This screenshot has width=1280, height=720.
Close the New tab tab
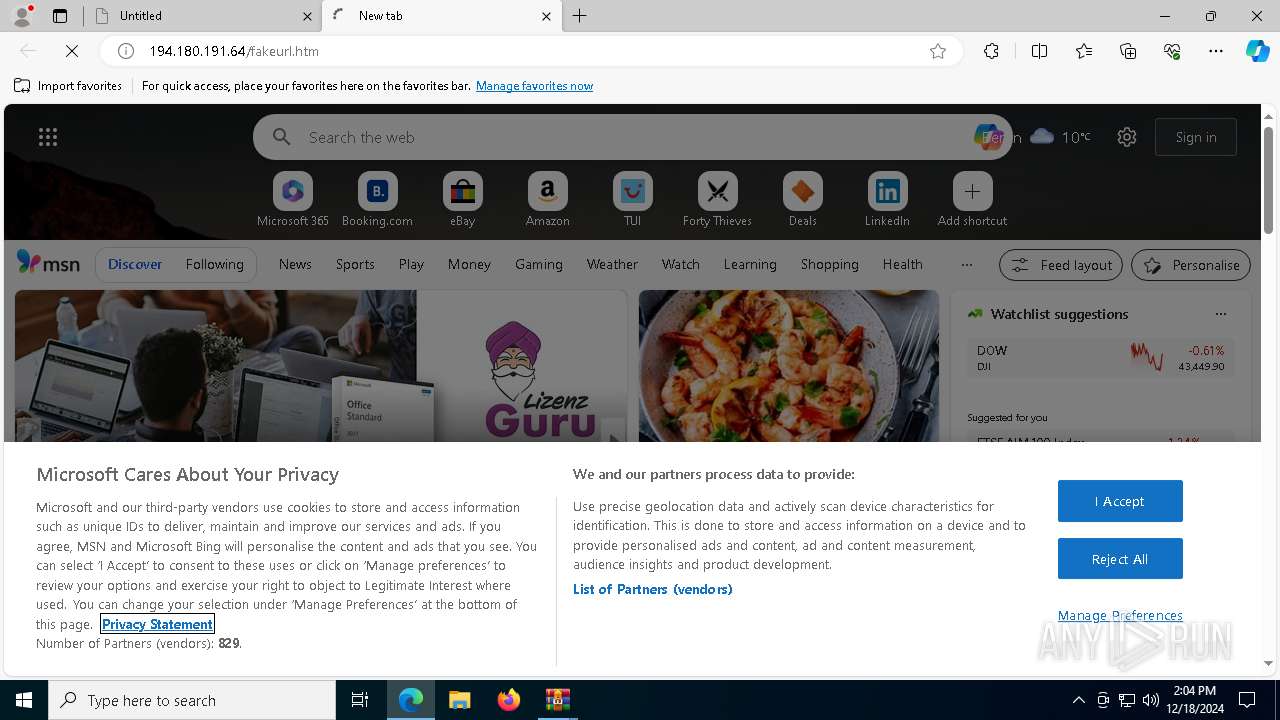click(x=546, y=16)
